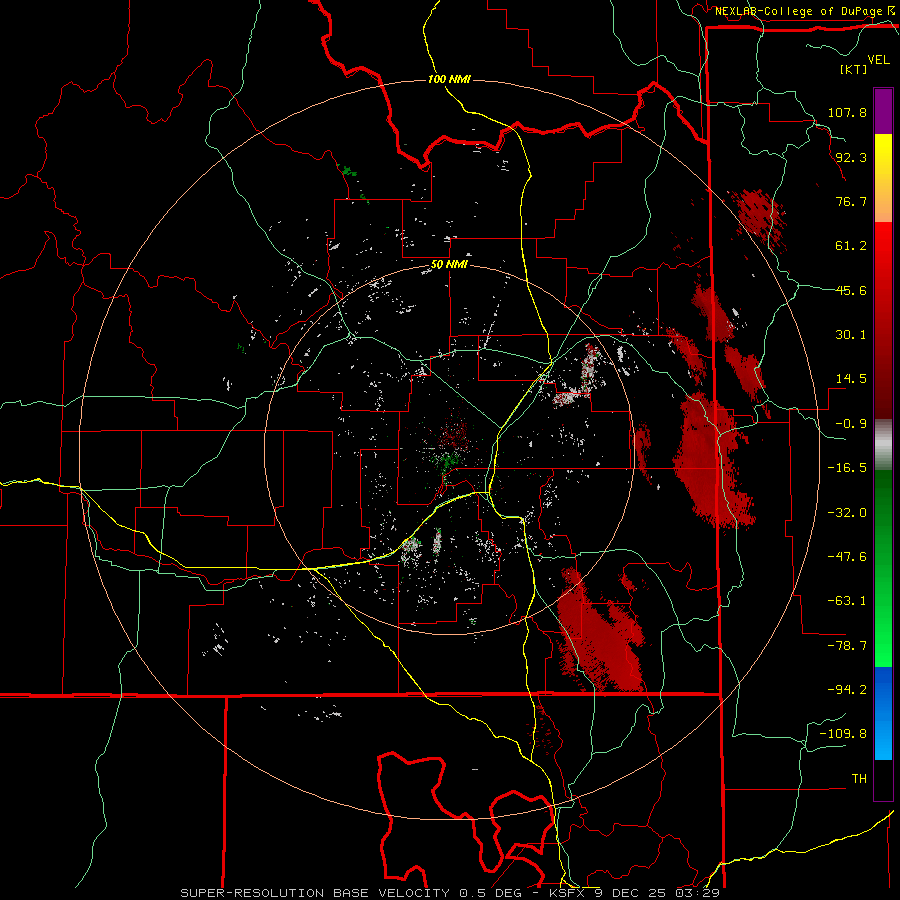Click the NEXLAB-College of DuPage credit text

[801, 11]
